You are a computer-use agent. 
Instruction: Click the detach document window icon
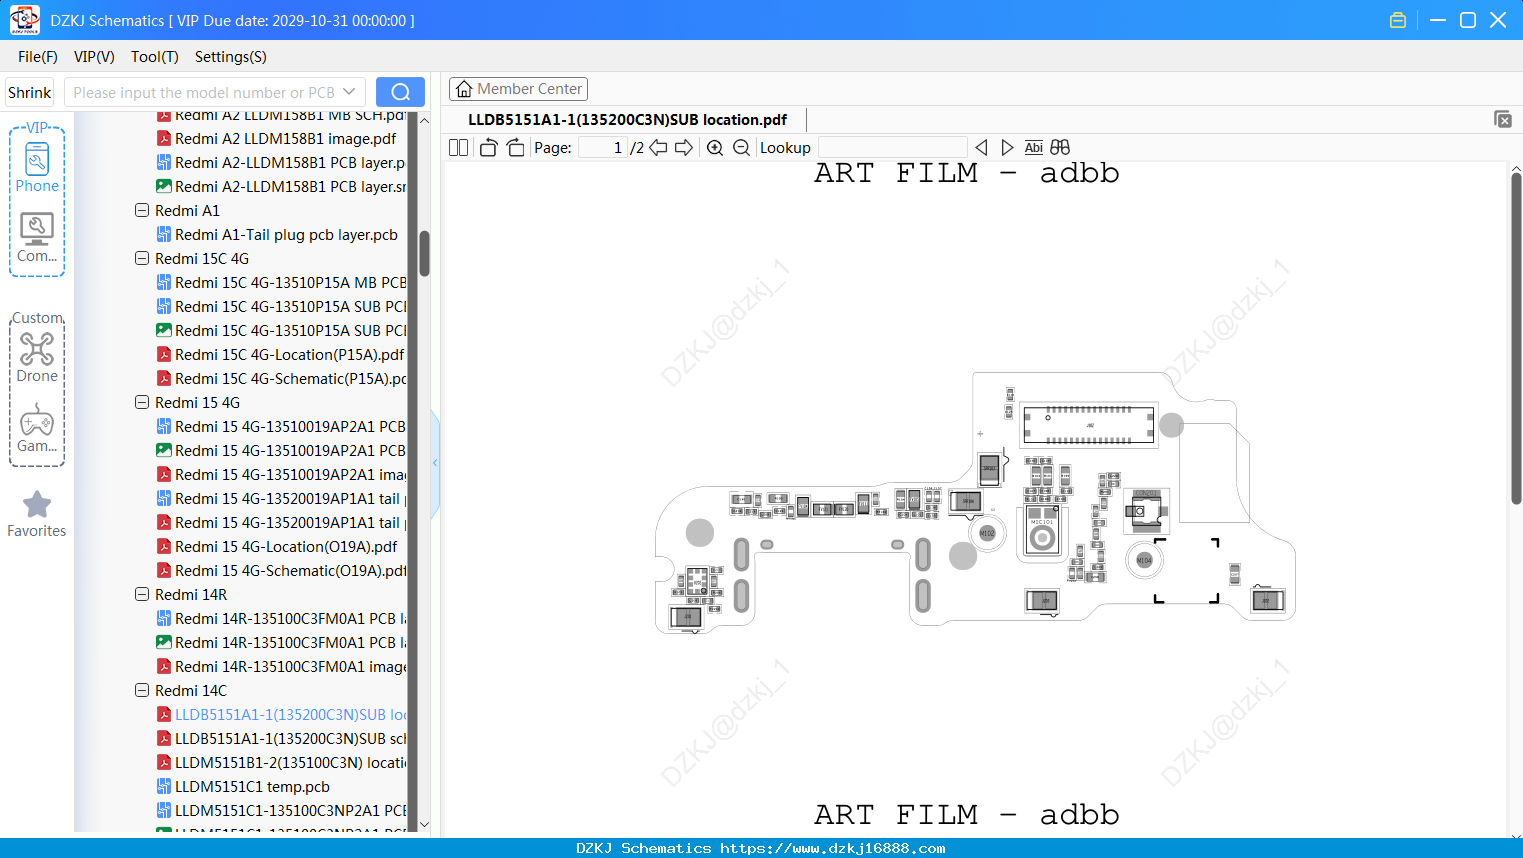[x=1503, y=119]
